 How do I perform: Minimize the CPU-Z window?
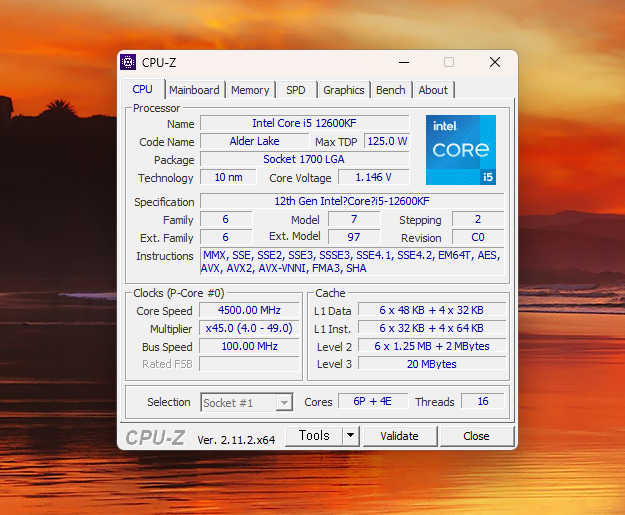pos(404,63)
